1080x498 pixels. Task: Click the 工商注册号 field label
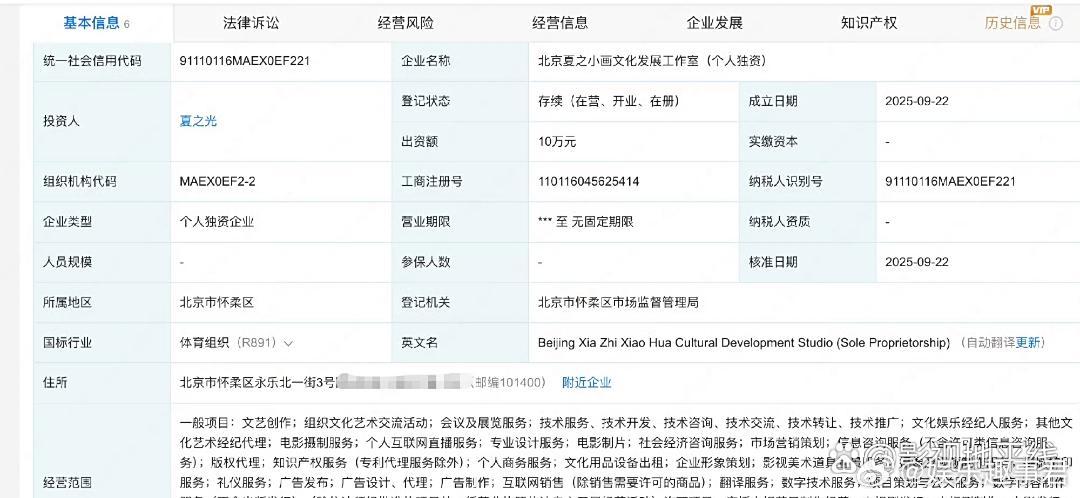click(x=432, y=182)
